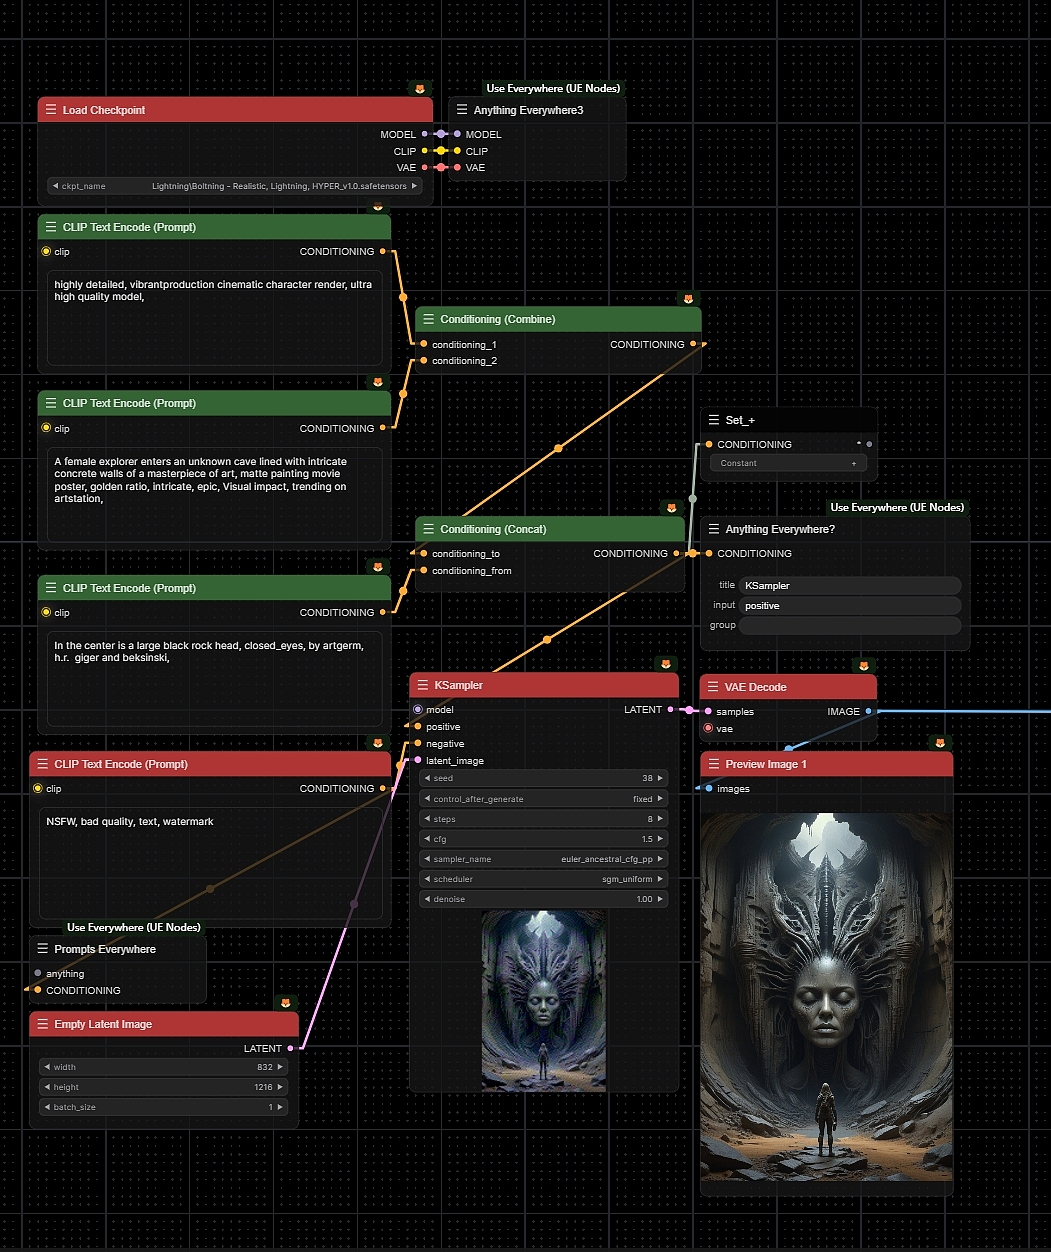
Task: Click the 'Use Everywhere (UE Nodes)' label above Prompts Everywhere
Action: point(134,927)
